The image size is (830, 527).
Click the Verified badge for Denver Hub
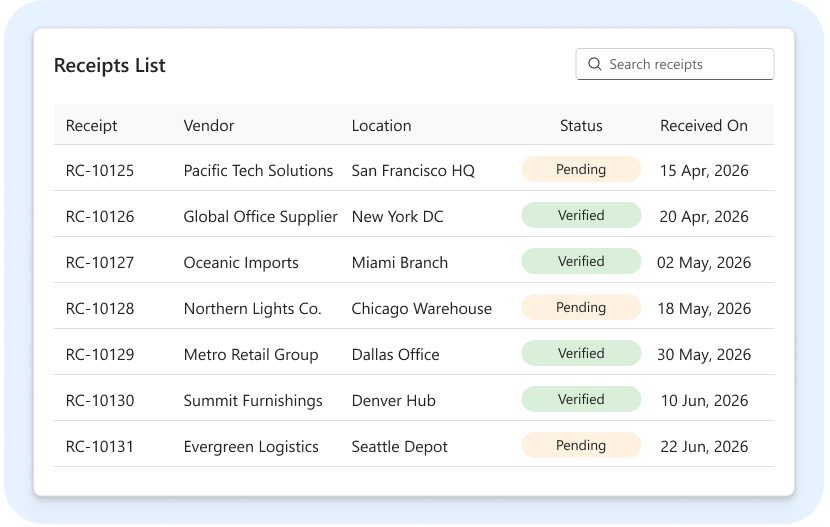point(581,399)
